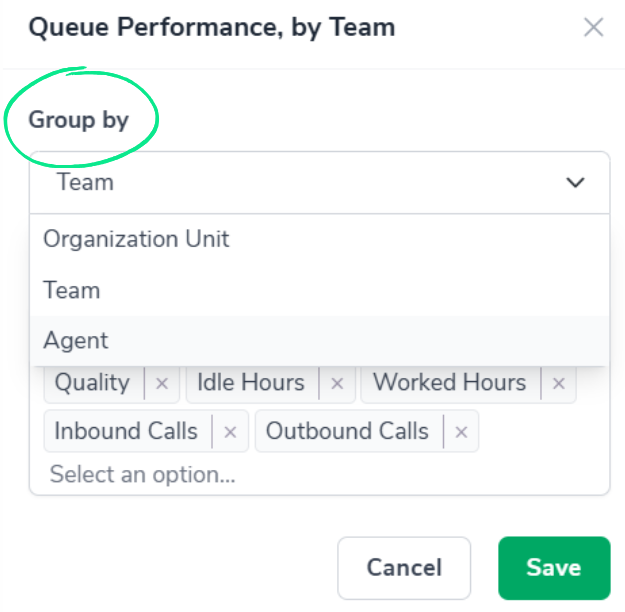Image resolution: width=625 pixels, height=612 pixels.
Task: Collapse the Group by dropdown chevron
Action: pyautogui.click(x=575, y=182)
